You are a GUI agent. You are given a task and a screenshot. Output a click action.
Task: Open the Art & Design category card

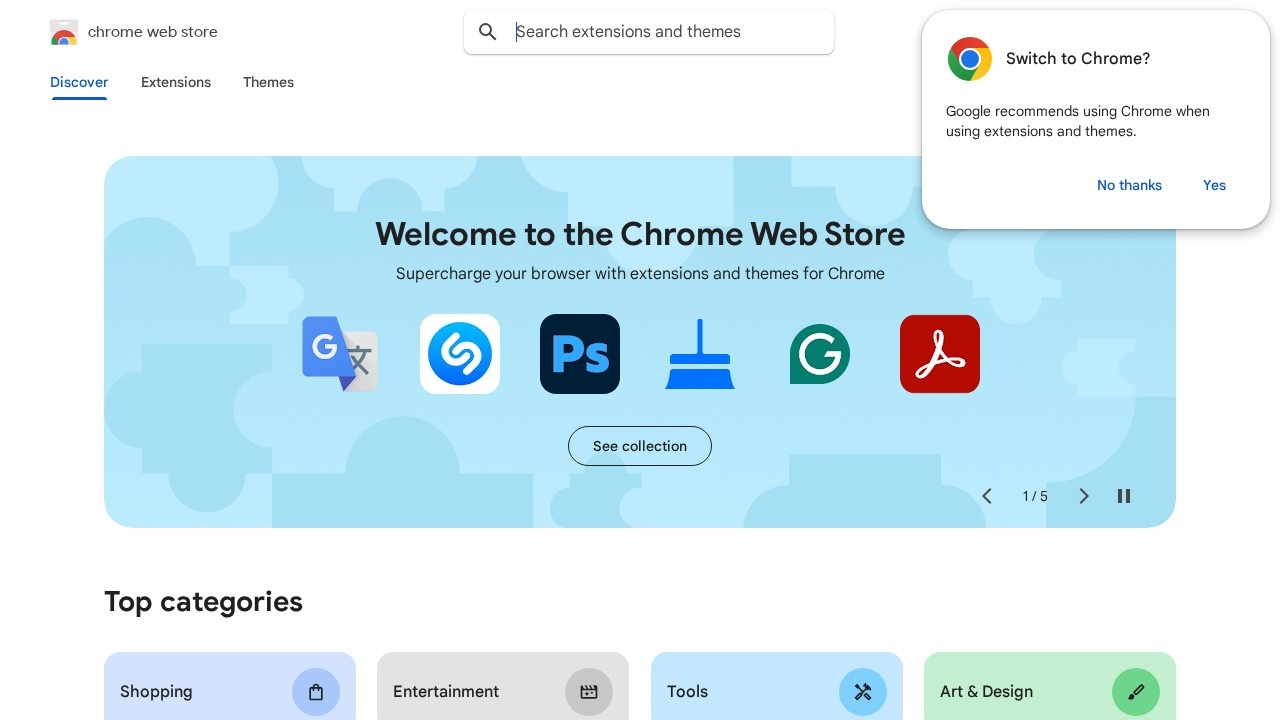(x=1049, y=690)
